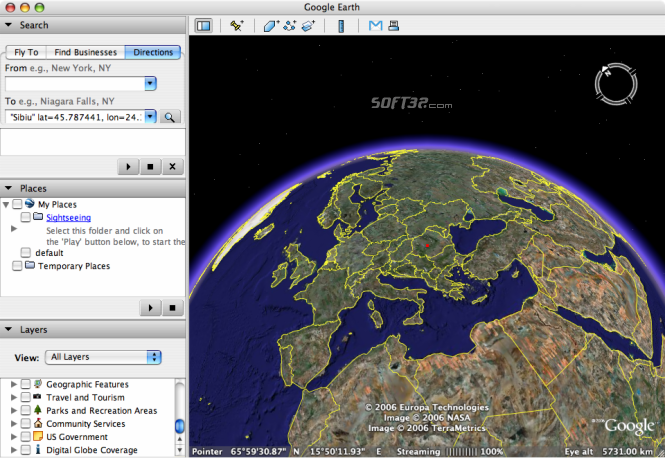
Task: Click the US Government layer icon
Action: [38, 436]
